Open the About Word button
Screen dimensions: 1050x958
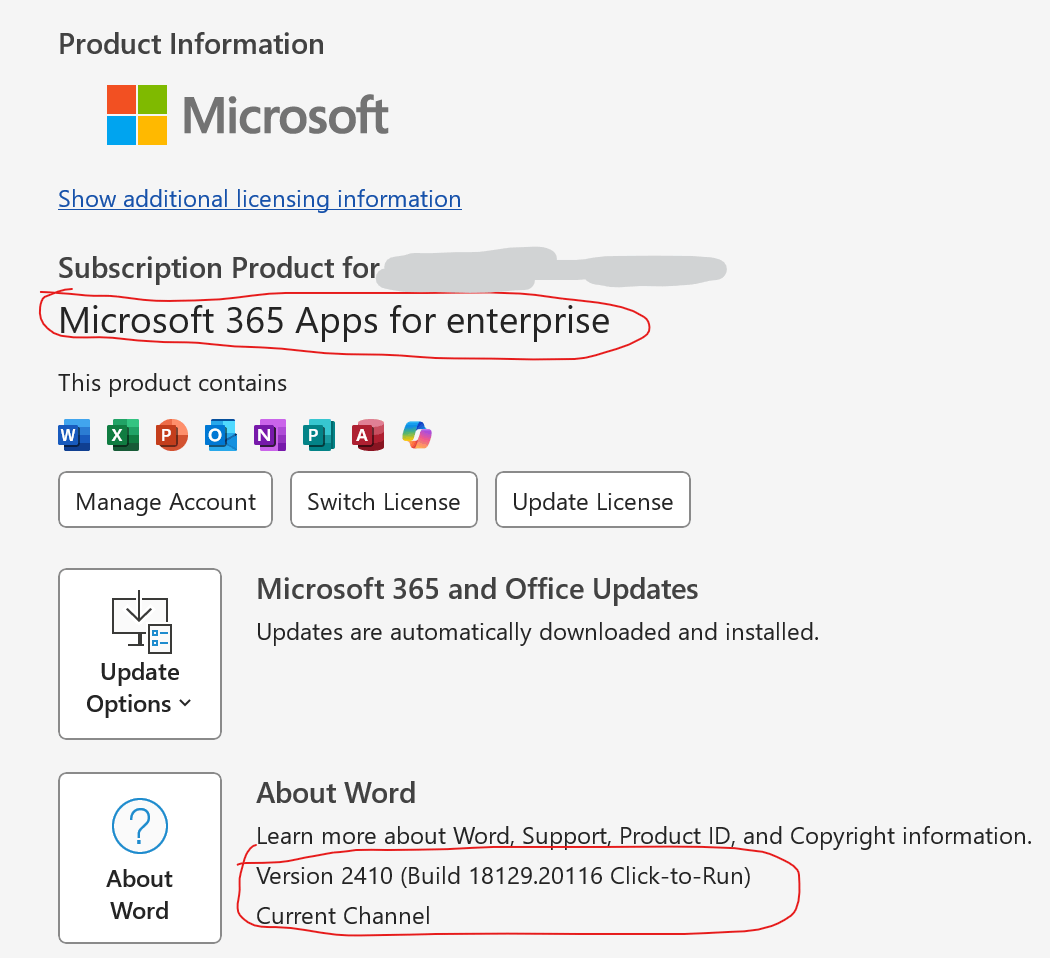point(140,858)
